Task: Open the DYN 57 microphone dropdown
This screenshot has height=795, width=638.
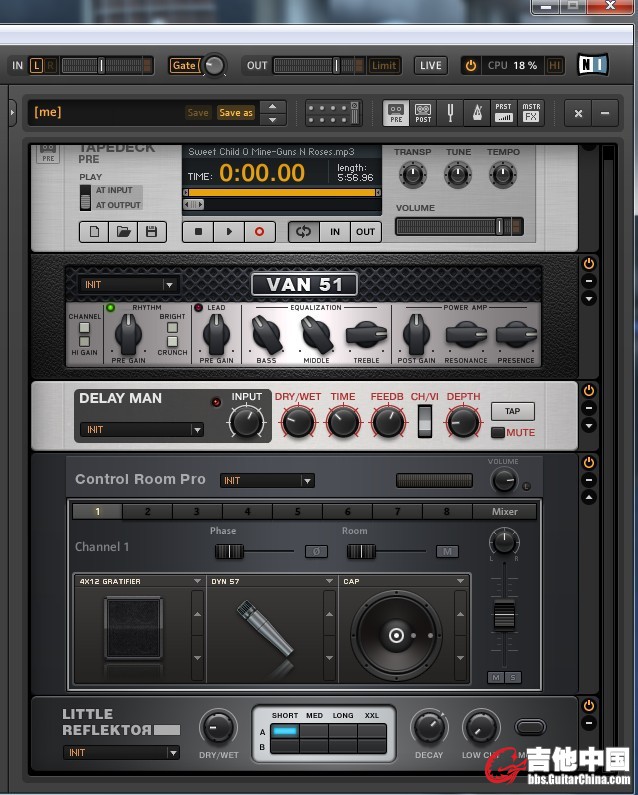Action: 329,581
